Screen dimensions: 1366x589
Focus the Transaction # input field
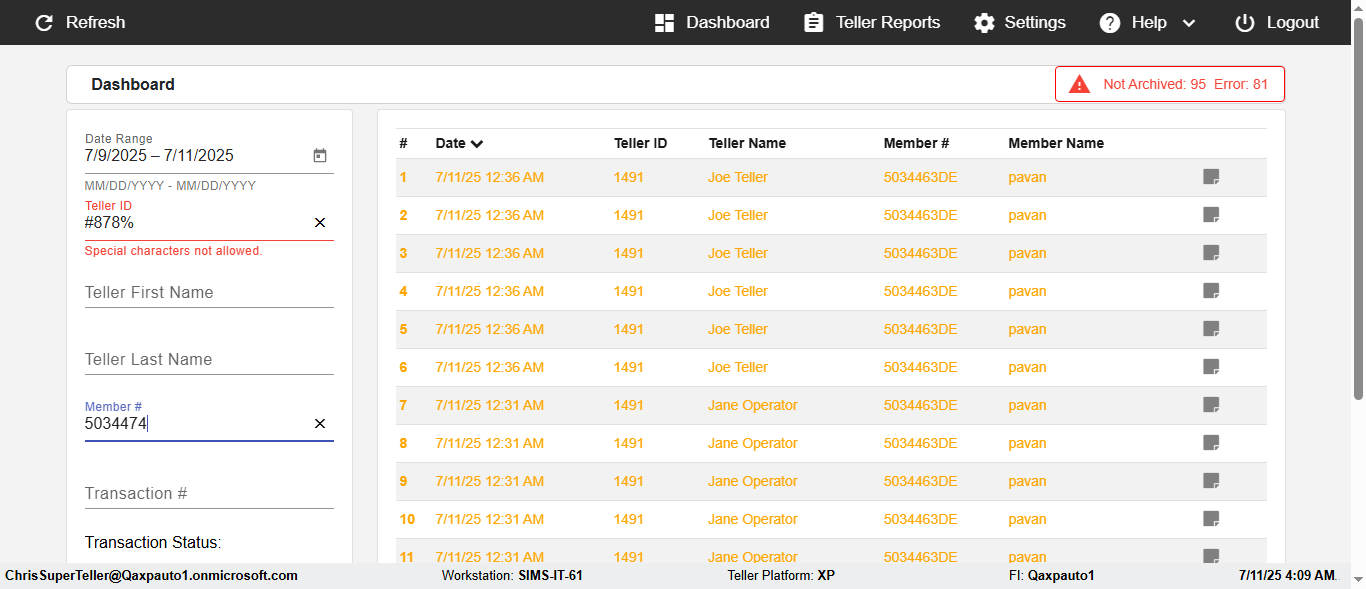pyautogui.click(x=209, y=493)
